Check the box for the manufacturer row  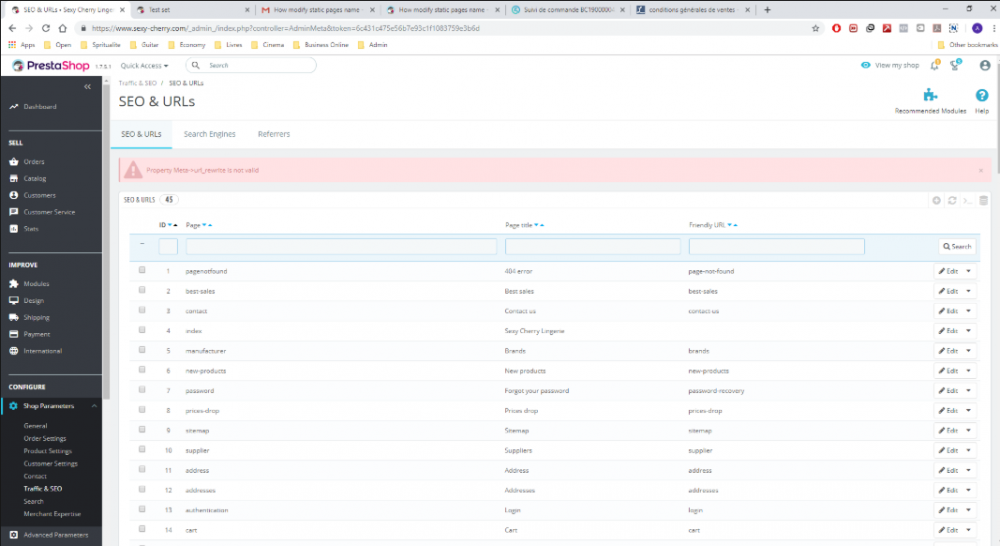click(142, 350)
